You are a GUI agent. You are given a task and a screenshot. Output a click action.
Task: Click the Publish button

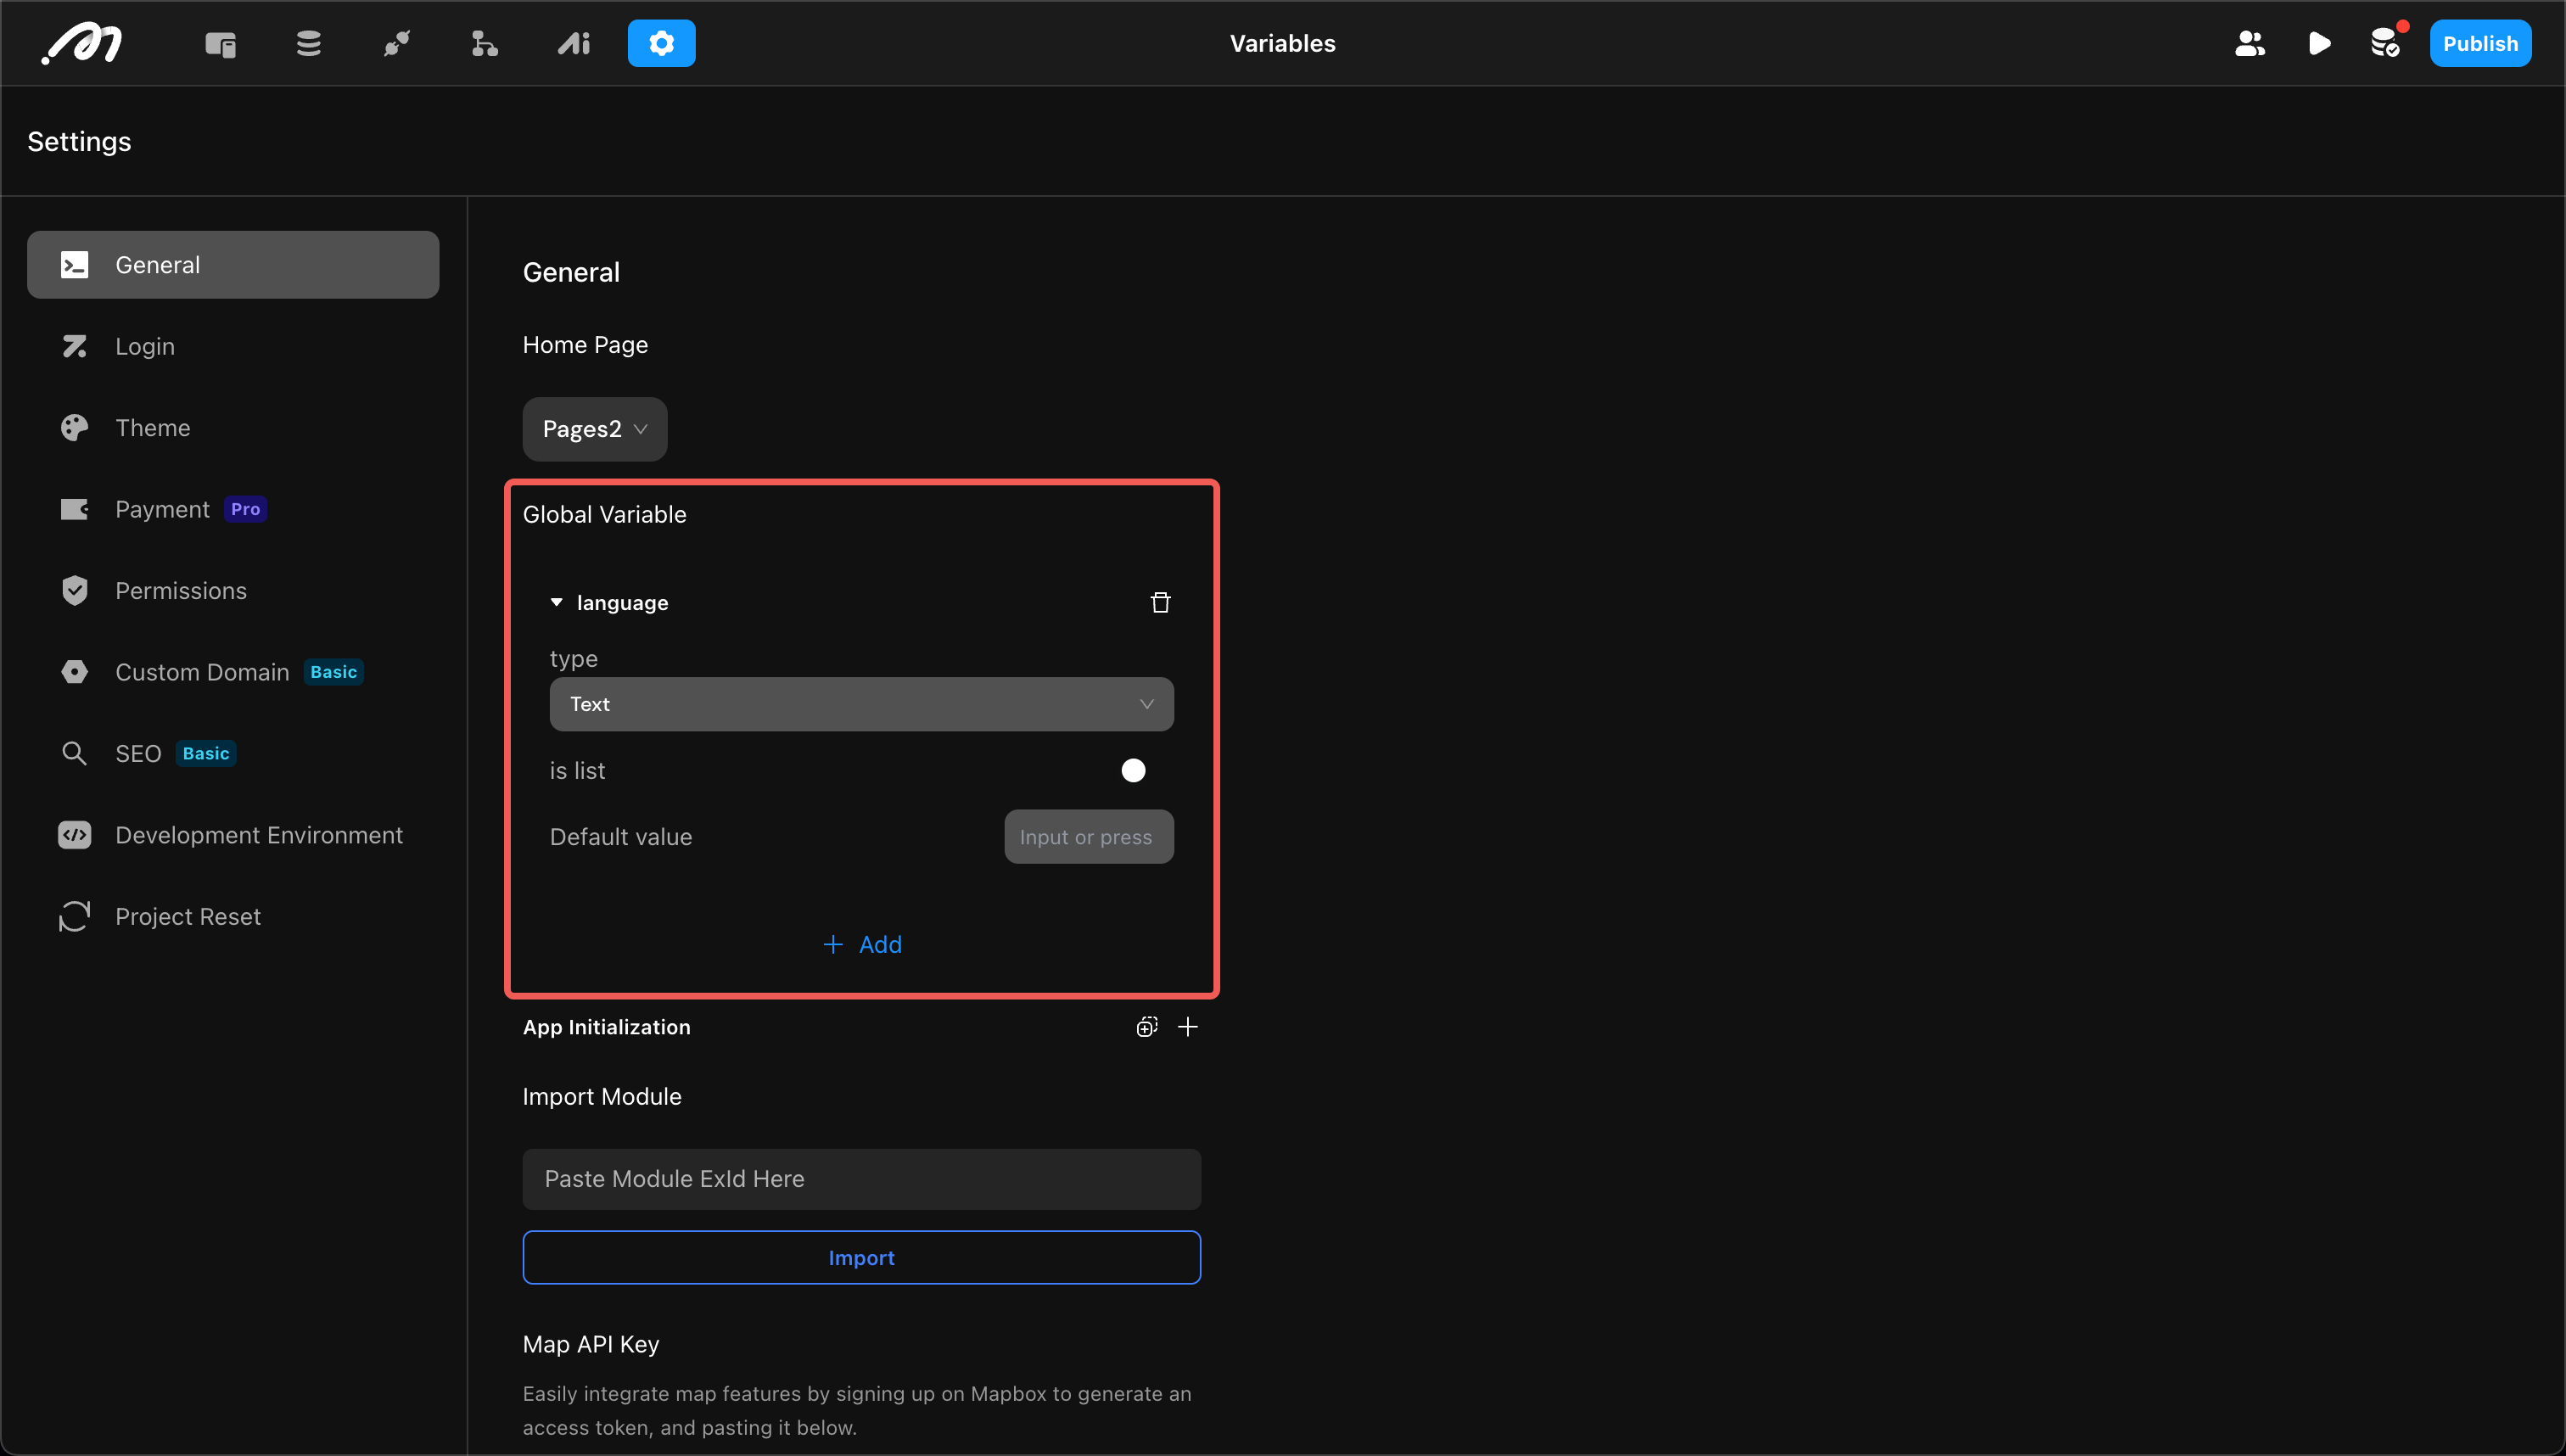click(2480, 43)
